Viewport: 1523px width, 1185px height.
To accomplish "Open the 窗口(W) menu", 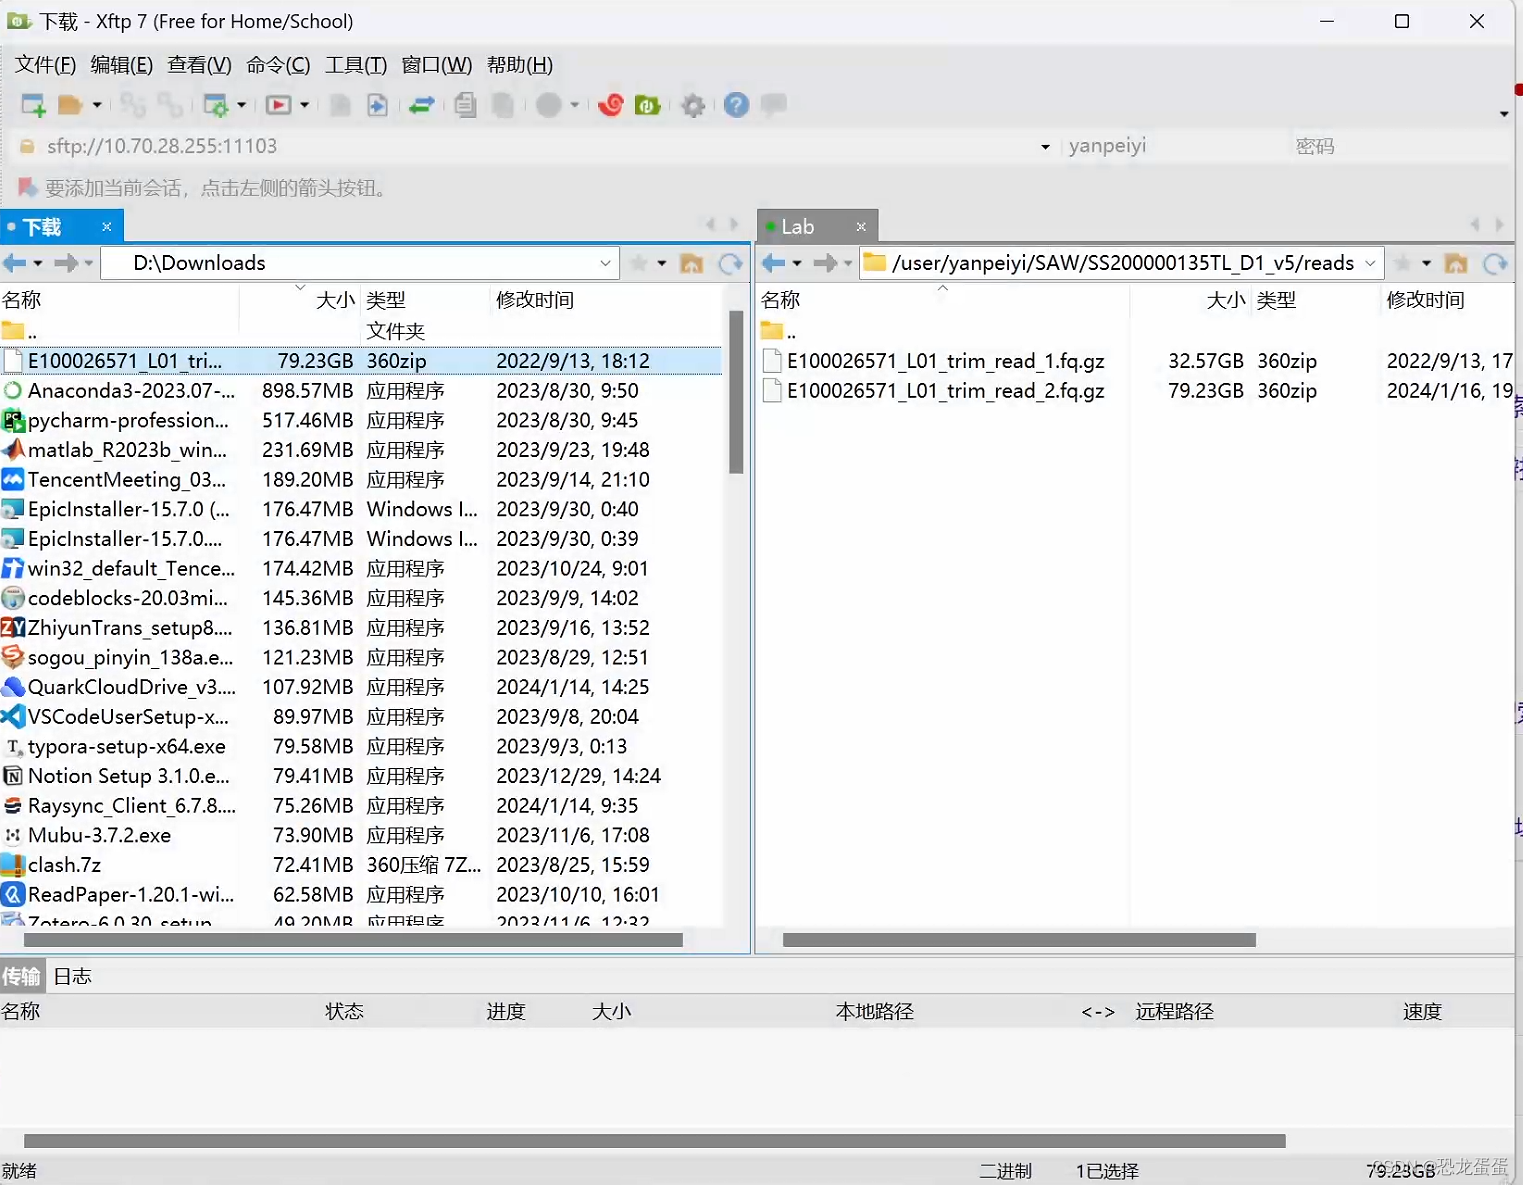I will pyautogui.click(x=436, y=65).
